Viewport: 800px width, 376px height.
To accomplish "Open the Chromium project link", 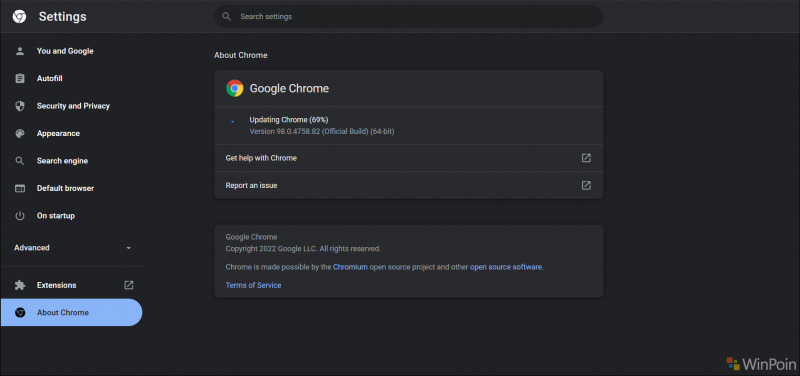I will [350, 267].
